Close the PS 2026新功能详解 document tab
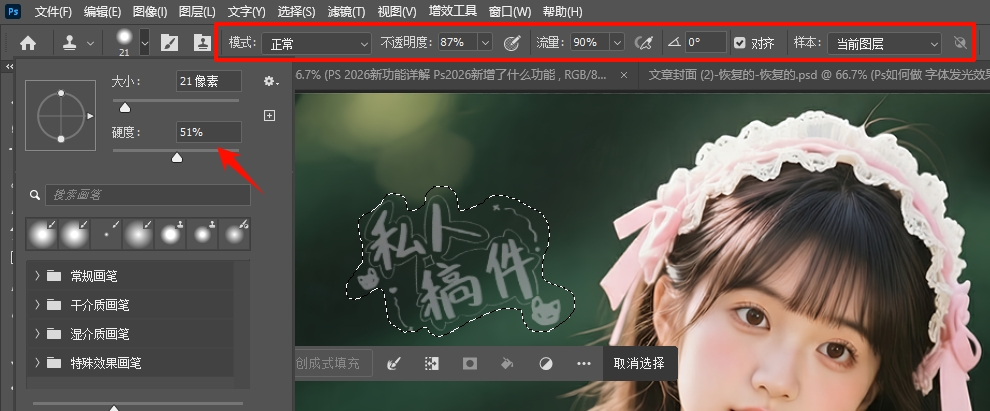Screen dimensions: 990x411 pyautogui.click(x=624, y=74)
